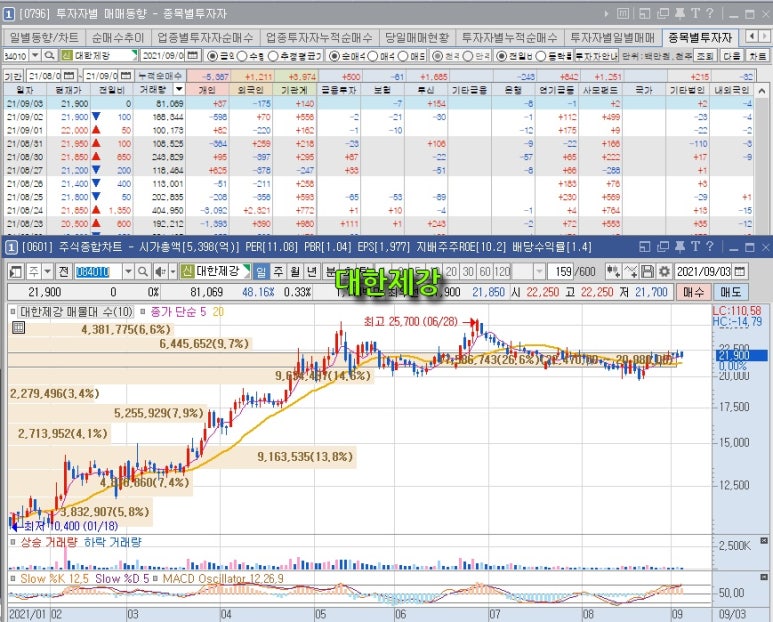Screen dimensions: 773x622
Task: Select 매수 radio button
Action: pos(373,56)
